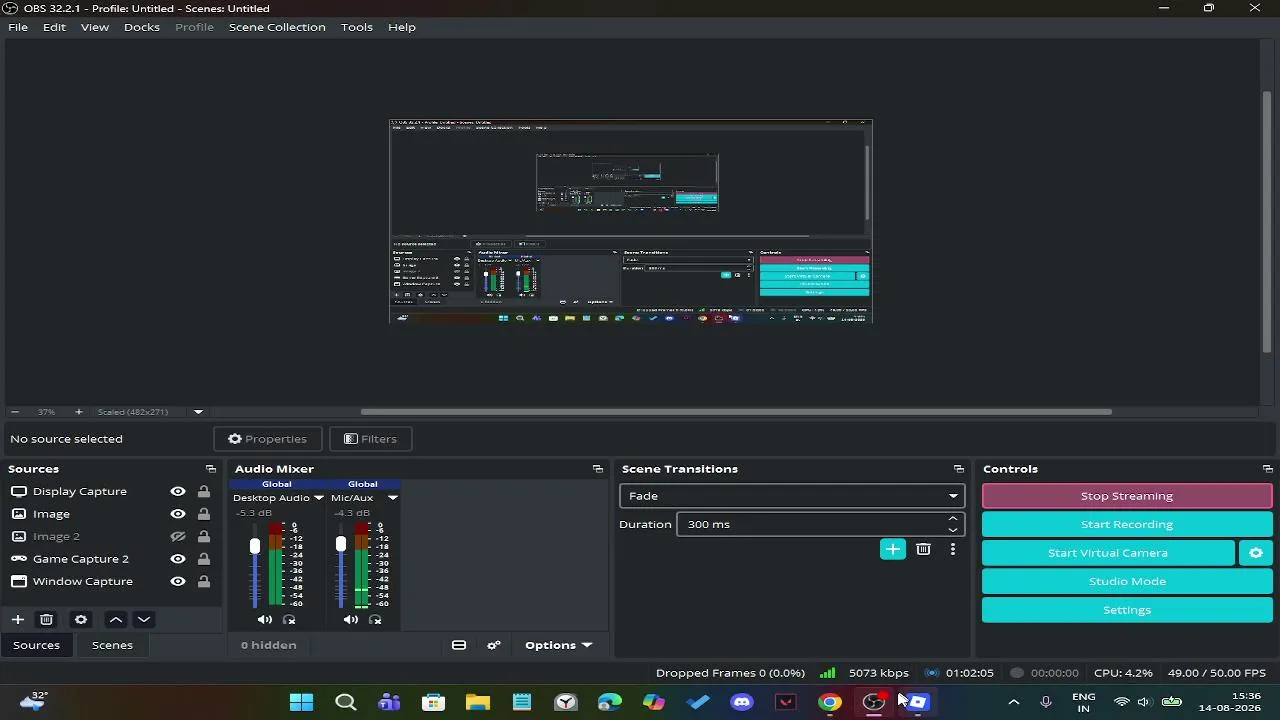
Task: Click the Duration 300 ms field
Action: coord(820,524)
